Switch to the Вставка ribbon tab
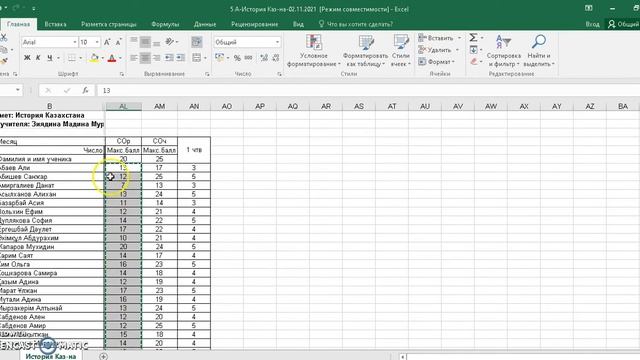The width and height of the screenshot is (640, 360). (55, 24)
